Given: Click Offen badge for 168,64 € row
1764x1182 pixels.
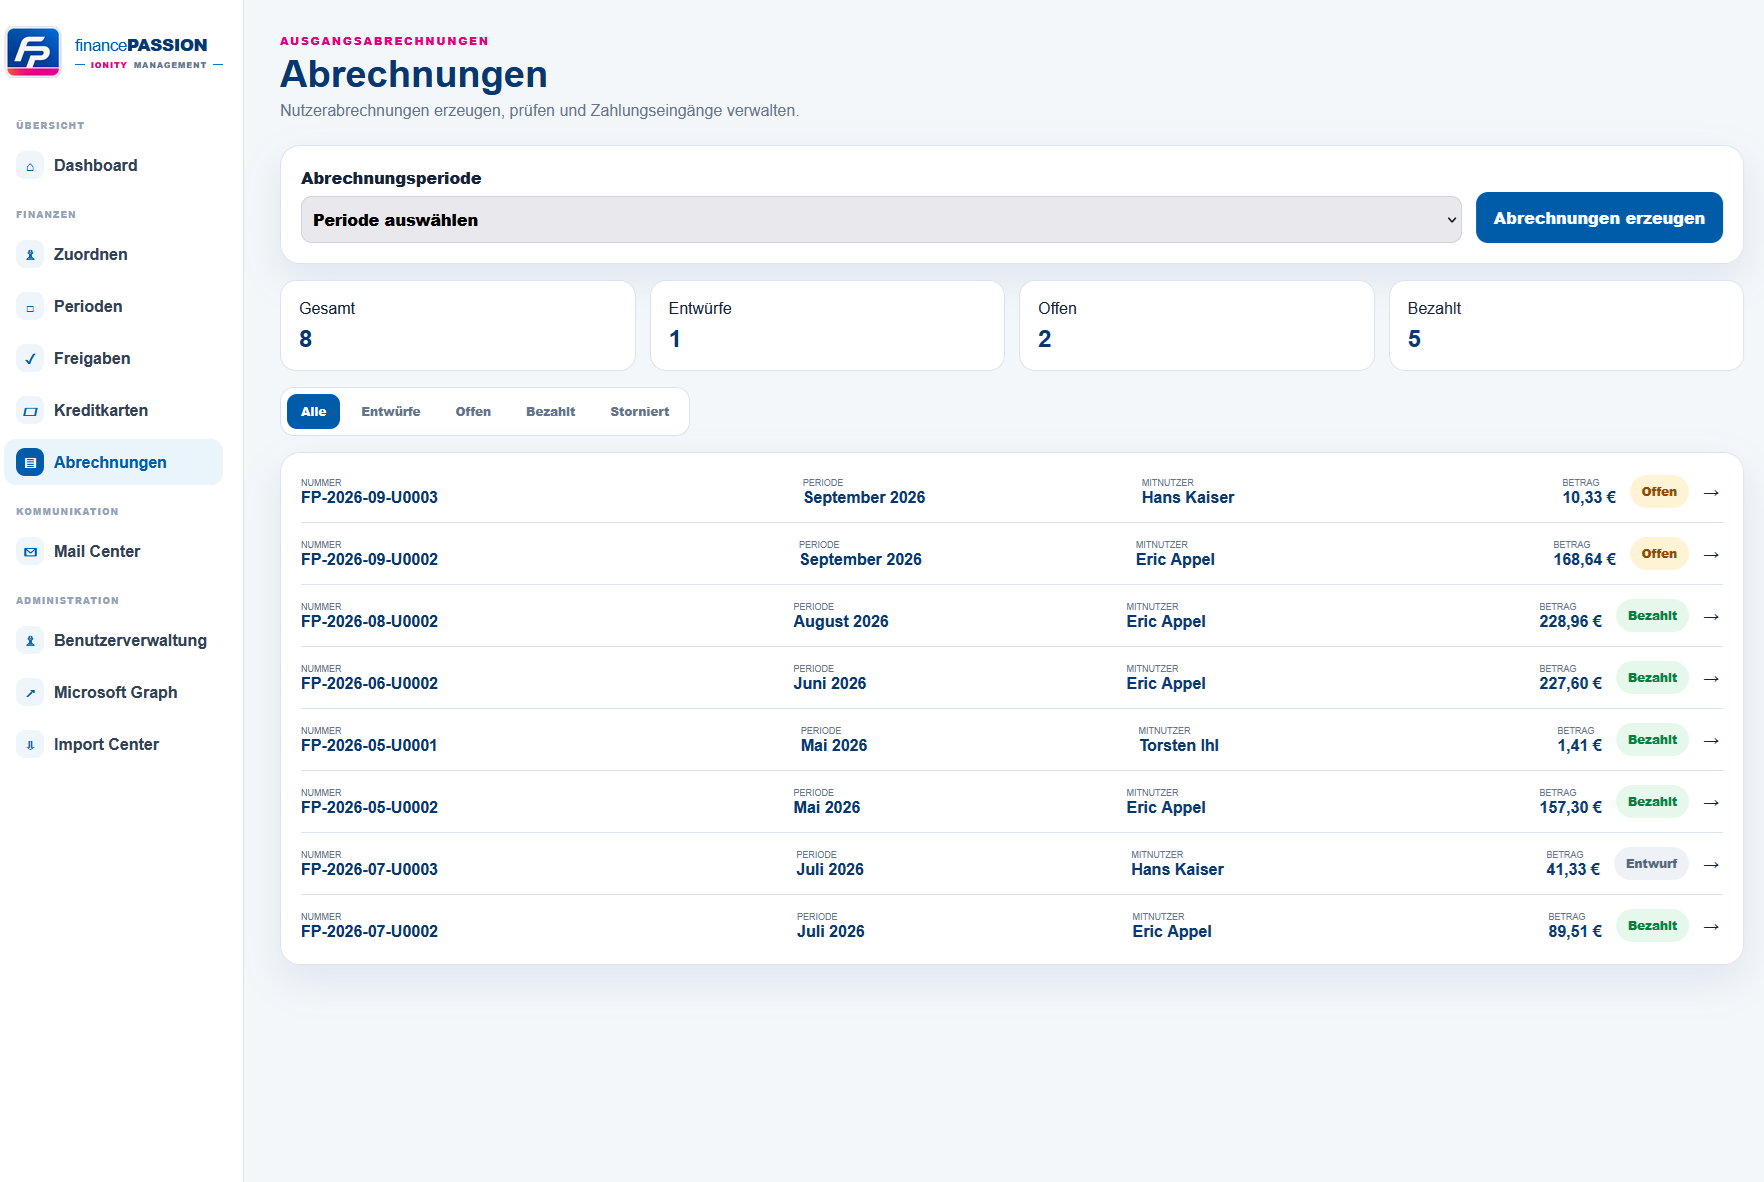Looking at the screenshot, I should (1659, 554).
